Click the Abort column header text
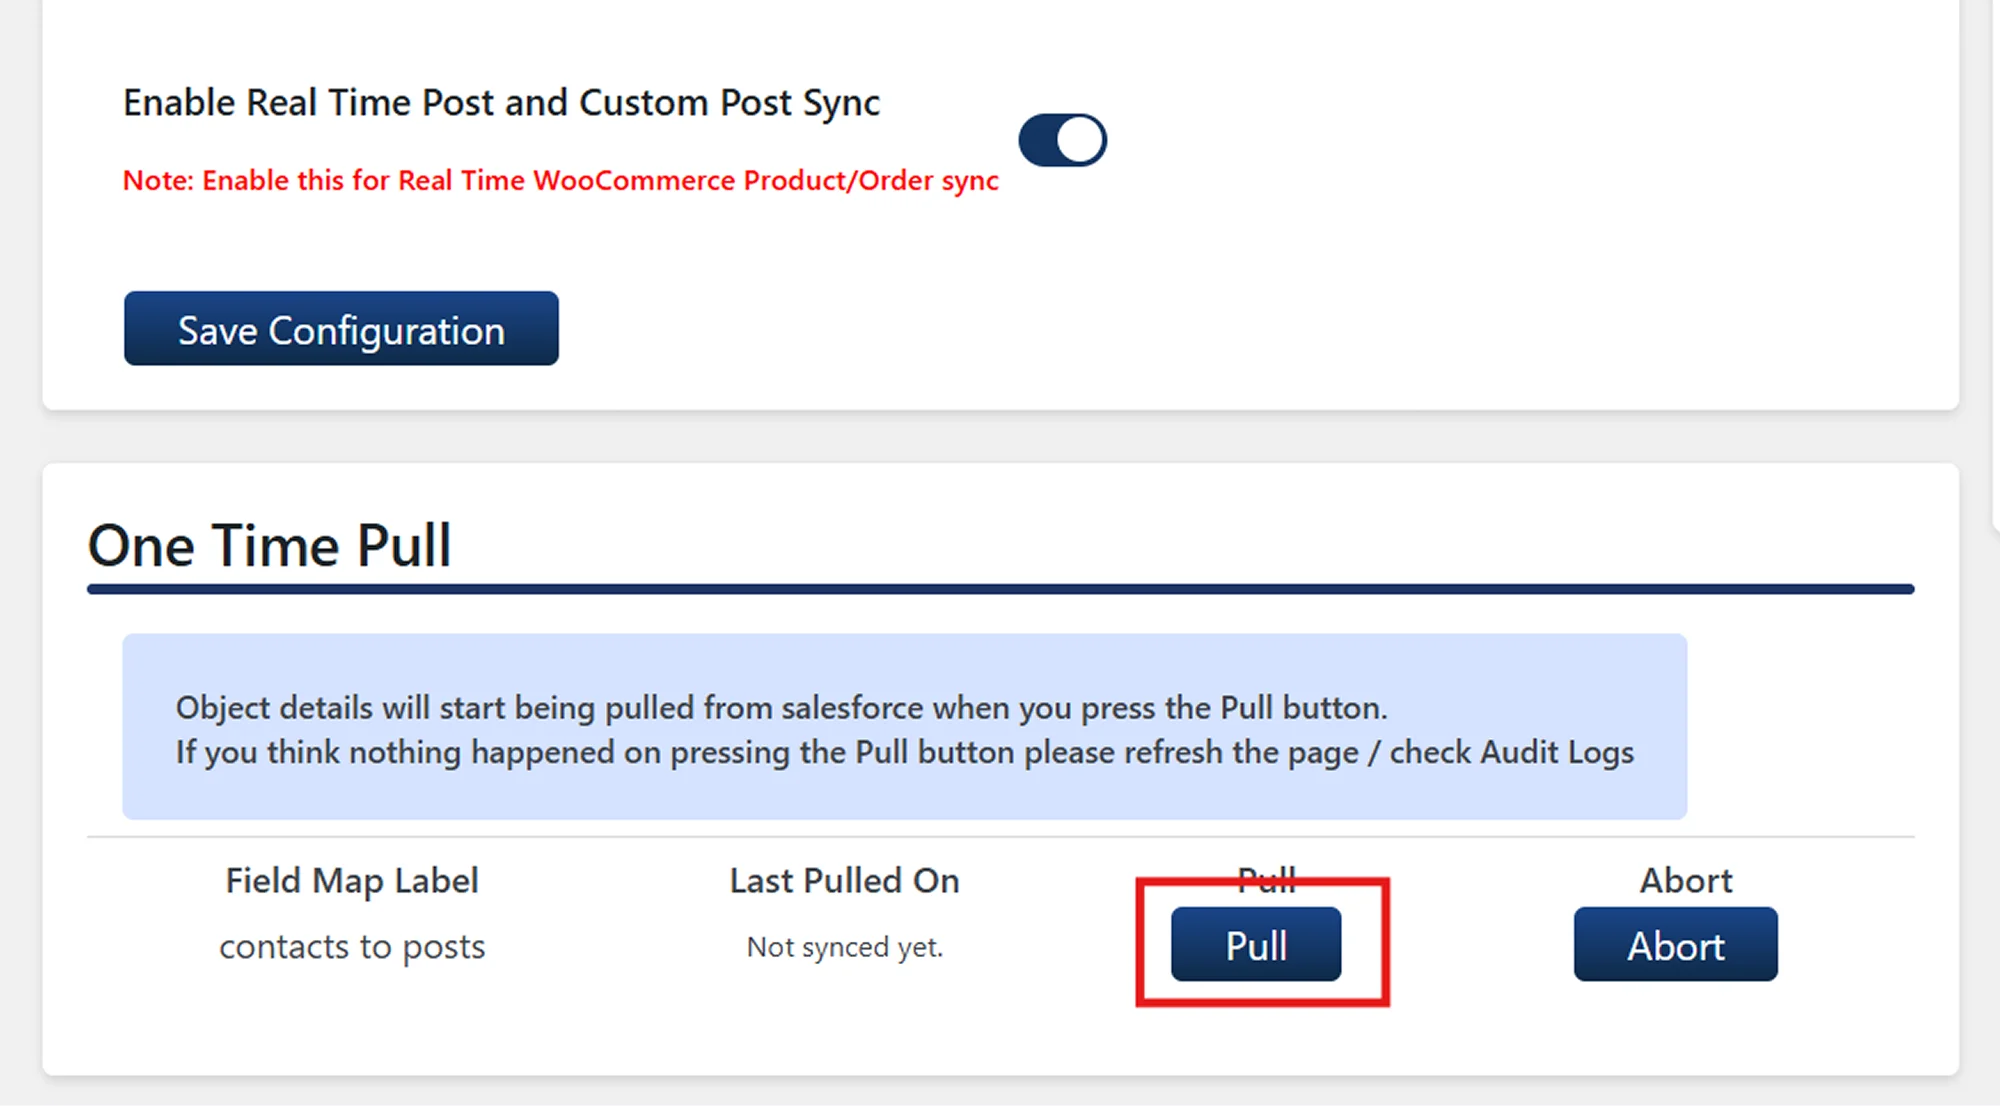Image resolution: width=2000 pixels, height=1106 pixels. click(x=1685, y=881)
